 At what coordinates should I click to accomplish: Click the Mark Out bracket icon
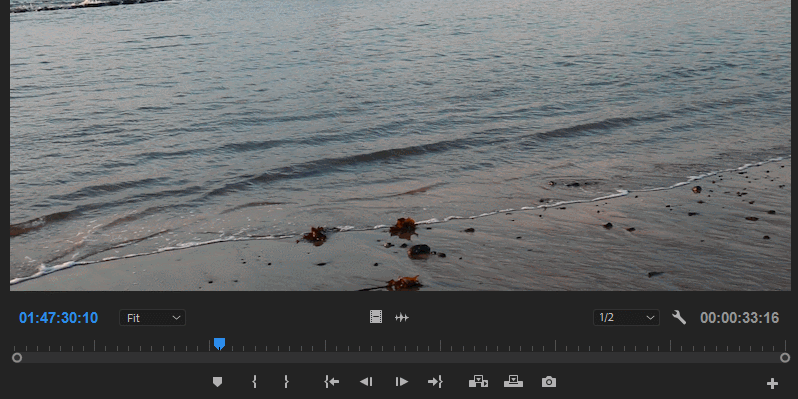pyautogui.click(x=286, y=382)
